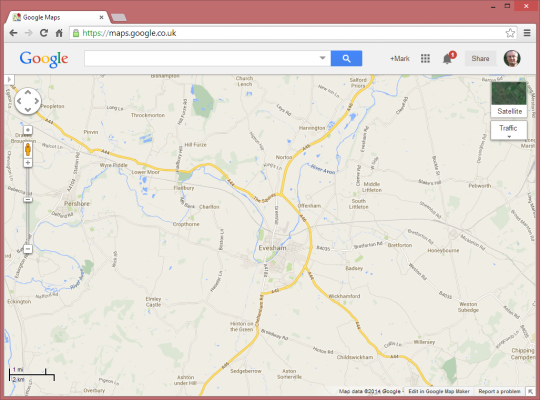Click the Harvington village label
Viewport: 540px width, 400px height.
pos(312,128)
